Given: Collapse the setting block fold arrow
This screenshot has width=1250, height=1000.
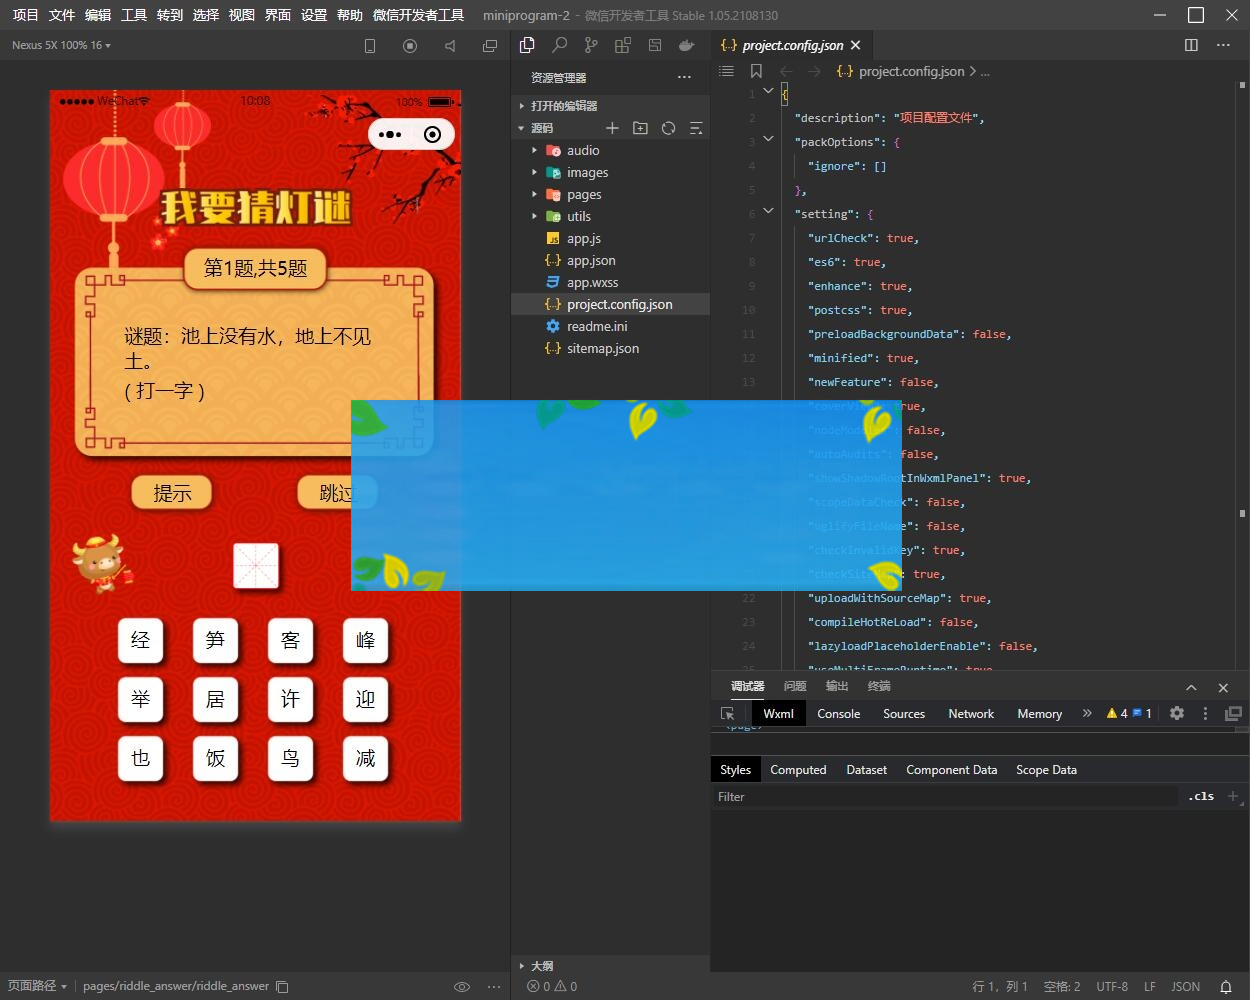Looking at the screenshot, I should [768, 211].
